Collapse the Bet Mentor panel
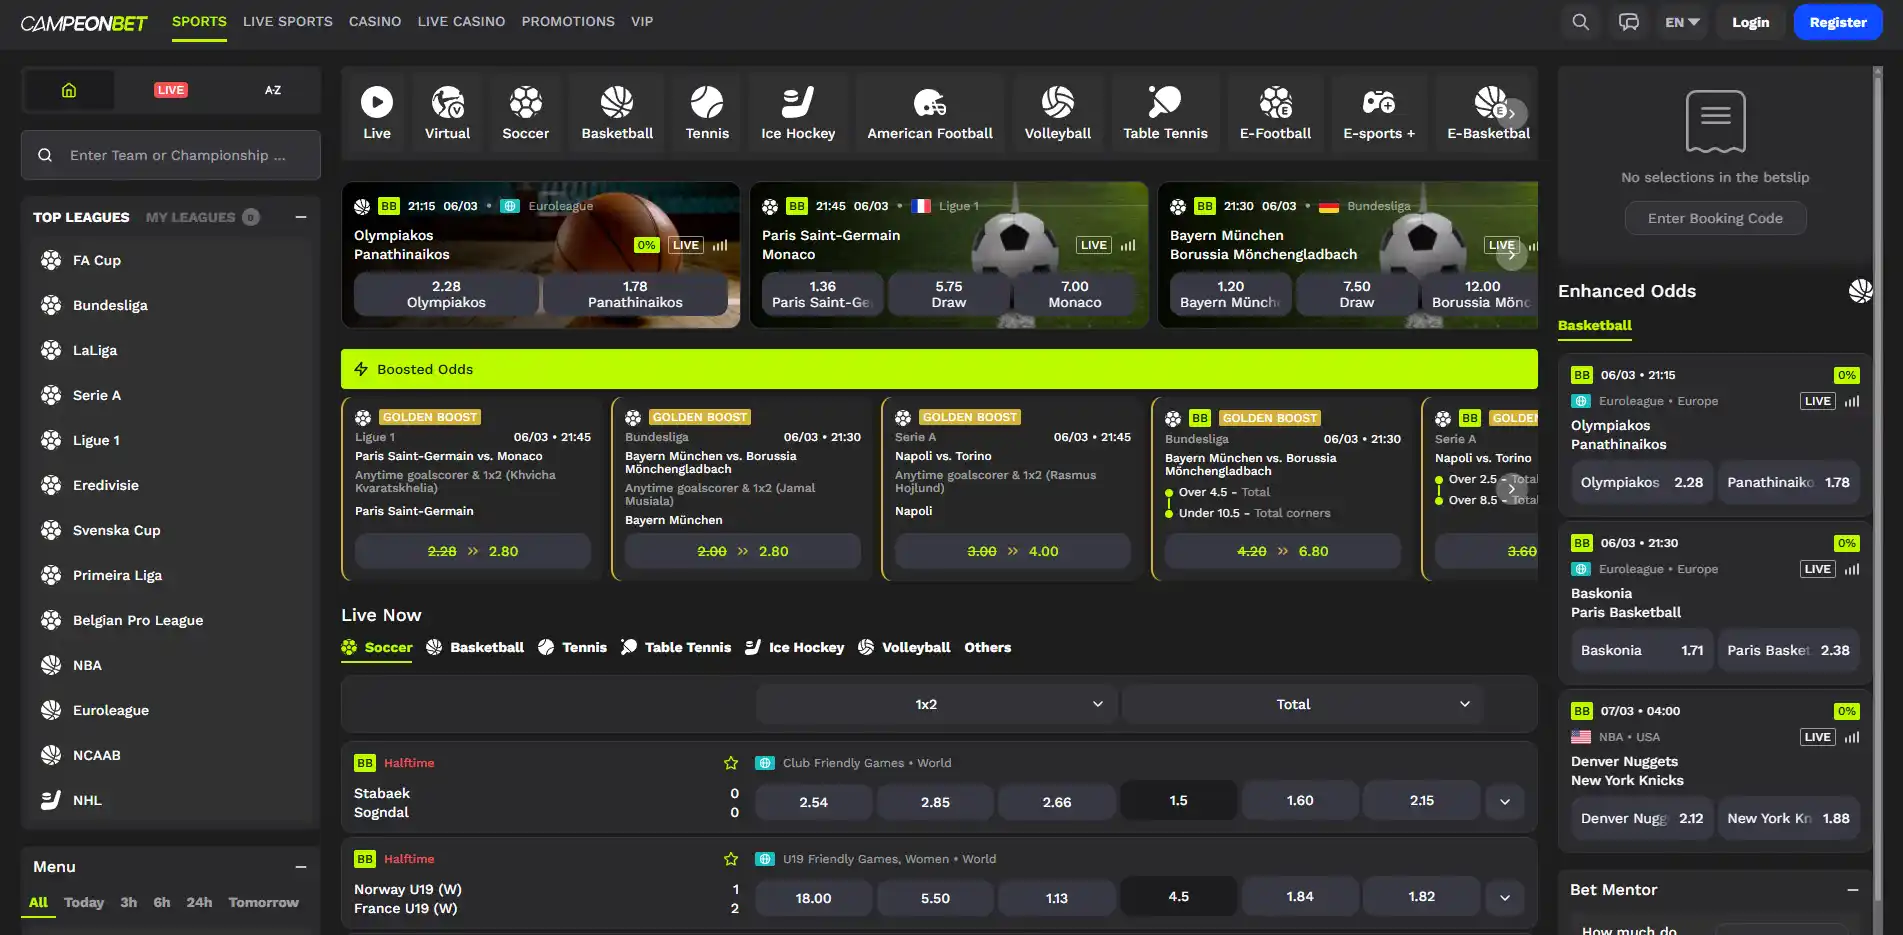 click(1853, 890)
